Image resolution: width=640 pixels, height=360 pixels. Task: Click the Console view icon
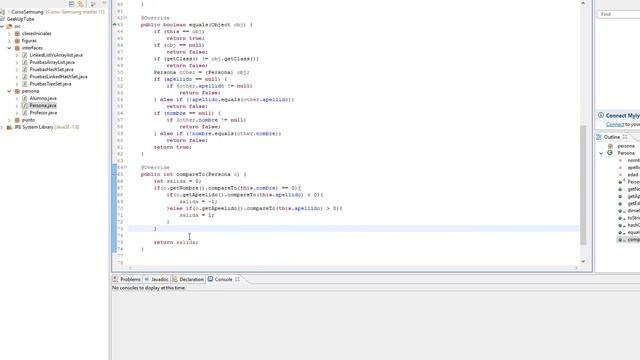tap(210, 279)
